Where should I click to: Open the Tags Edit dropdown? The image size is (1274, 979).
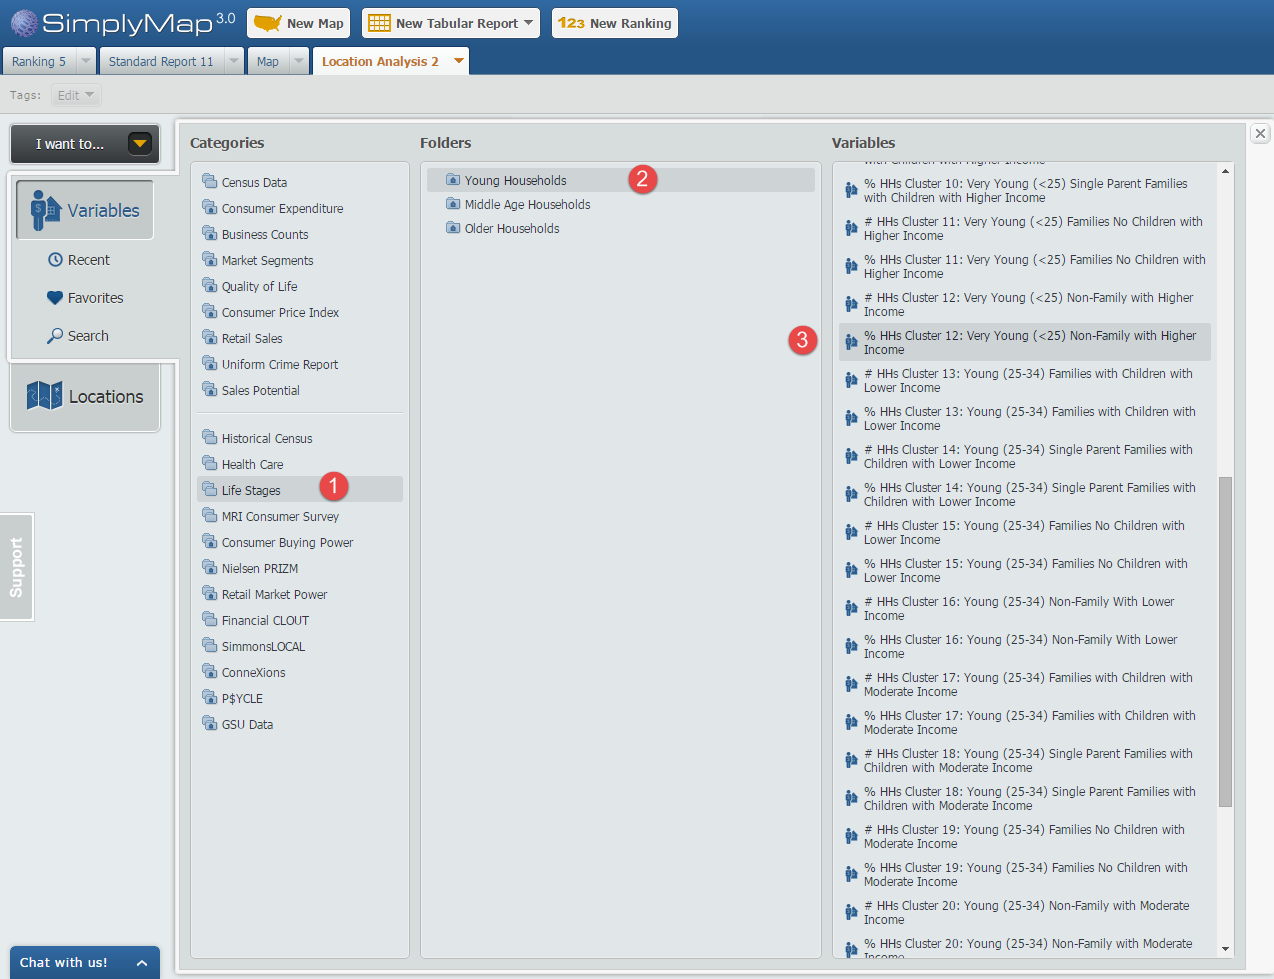76,95
